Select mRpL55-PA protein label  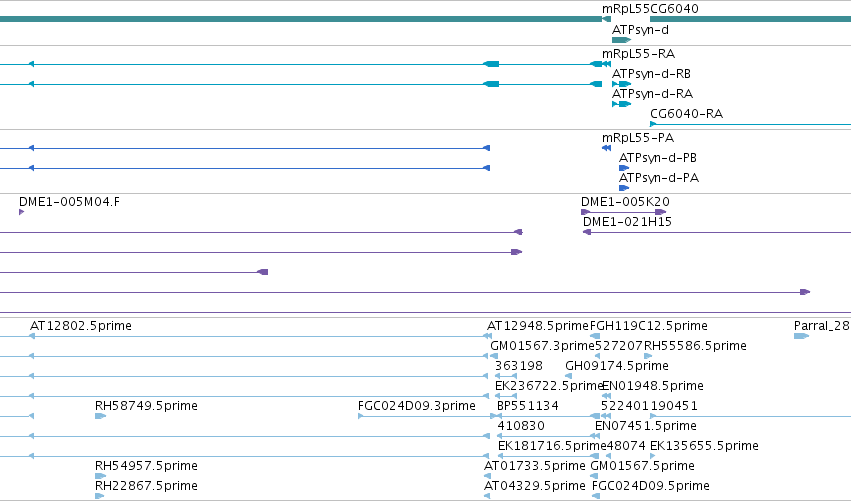click(638, 138)
